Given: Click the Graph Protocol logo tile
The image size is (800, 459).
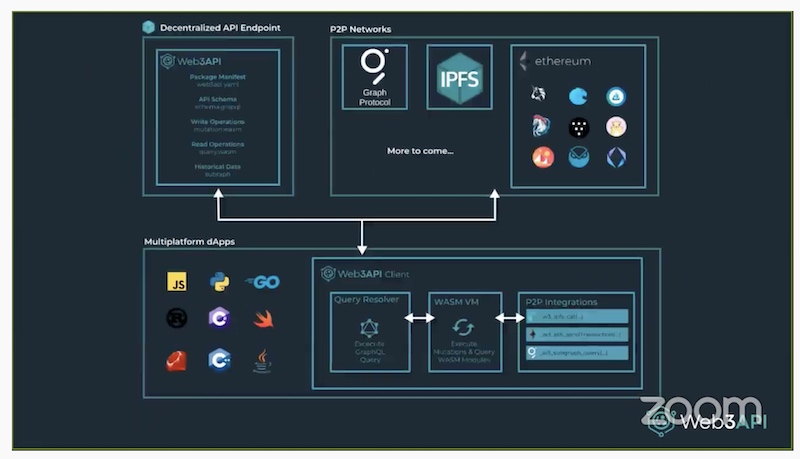Looking at the screenshot, I should [x=375, y=77].
